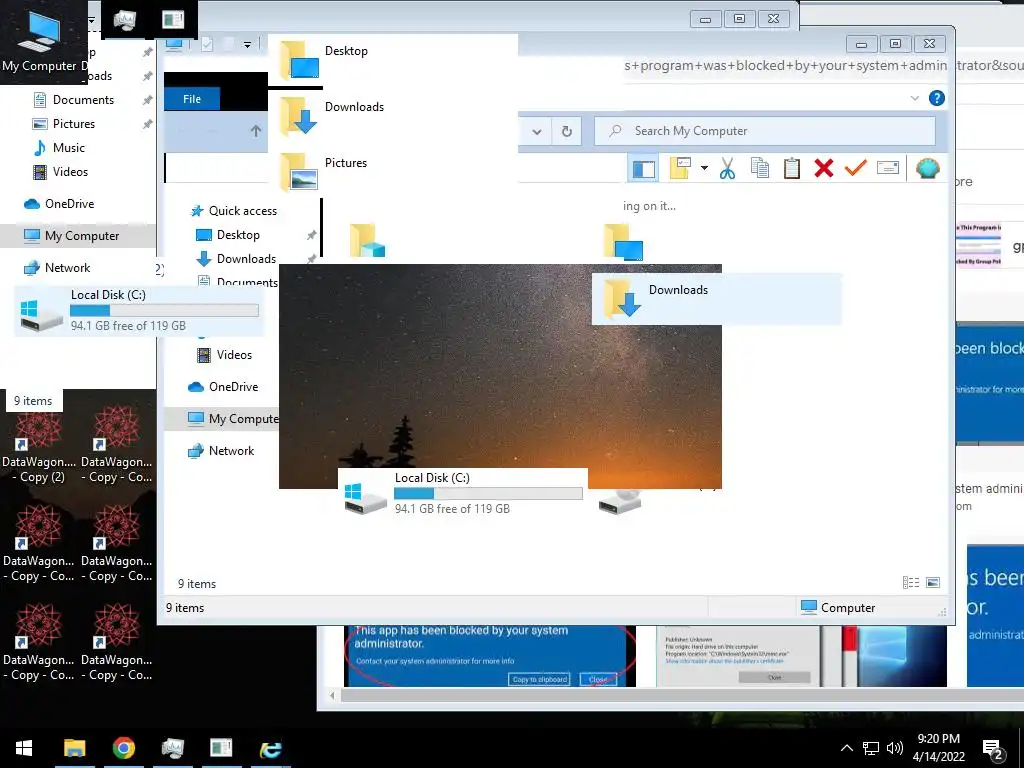Click the red X Delete icon

coord(824,168)
